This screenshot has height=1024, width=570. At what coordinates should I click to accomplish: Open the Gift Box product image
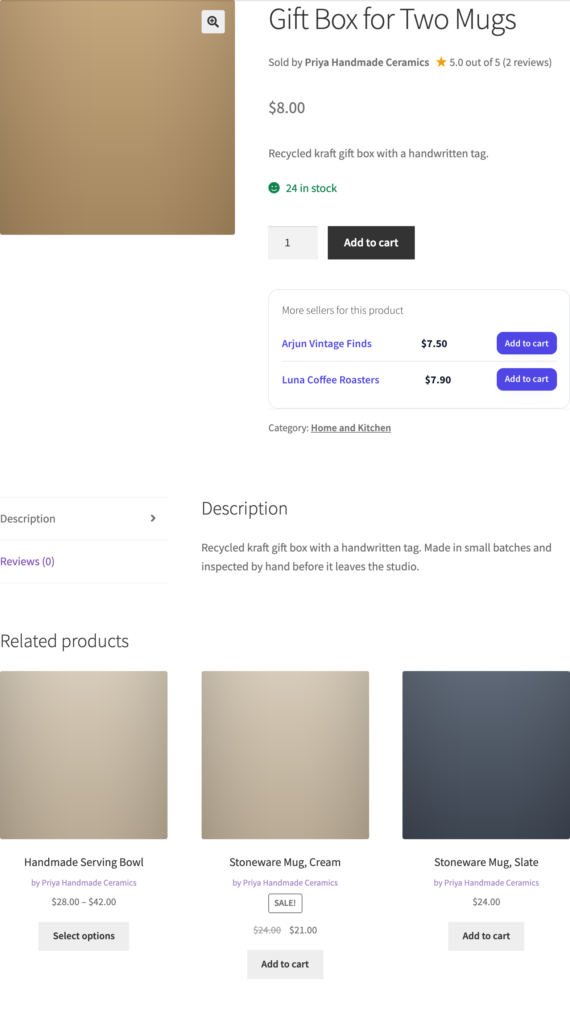[x=118, y=118]
